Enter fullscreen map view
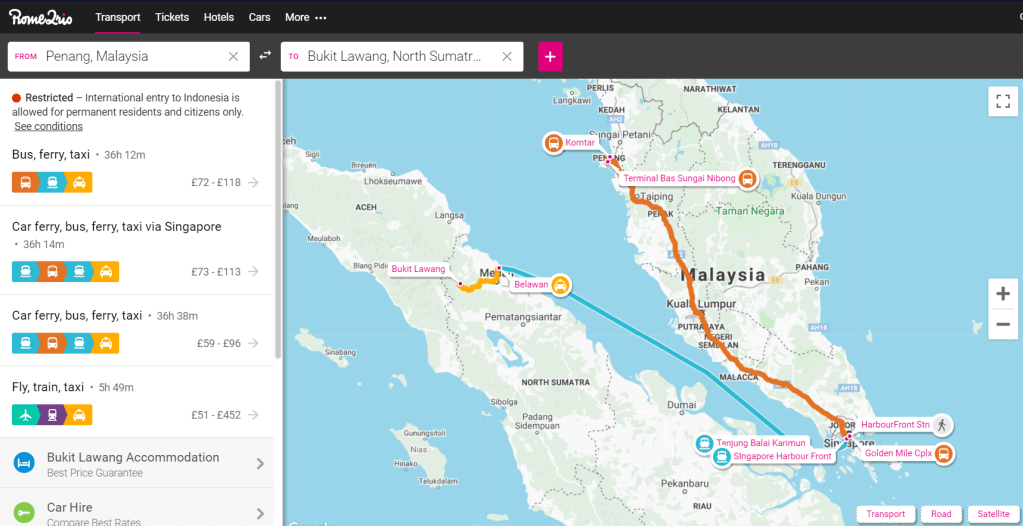The width and height of the screenshot is (1023, 526). click(1003, 101)
